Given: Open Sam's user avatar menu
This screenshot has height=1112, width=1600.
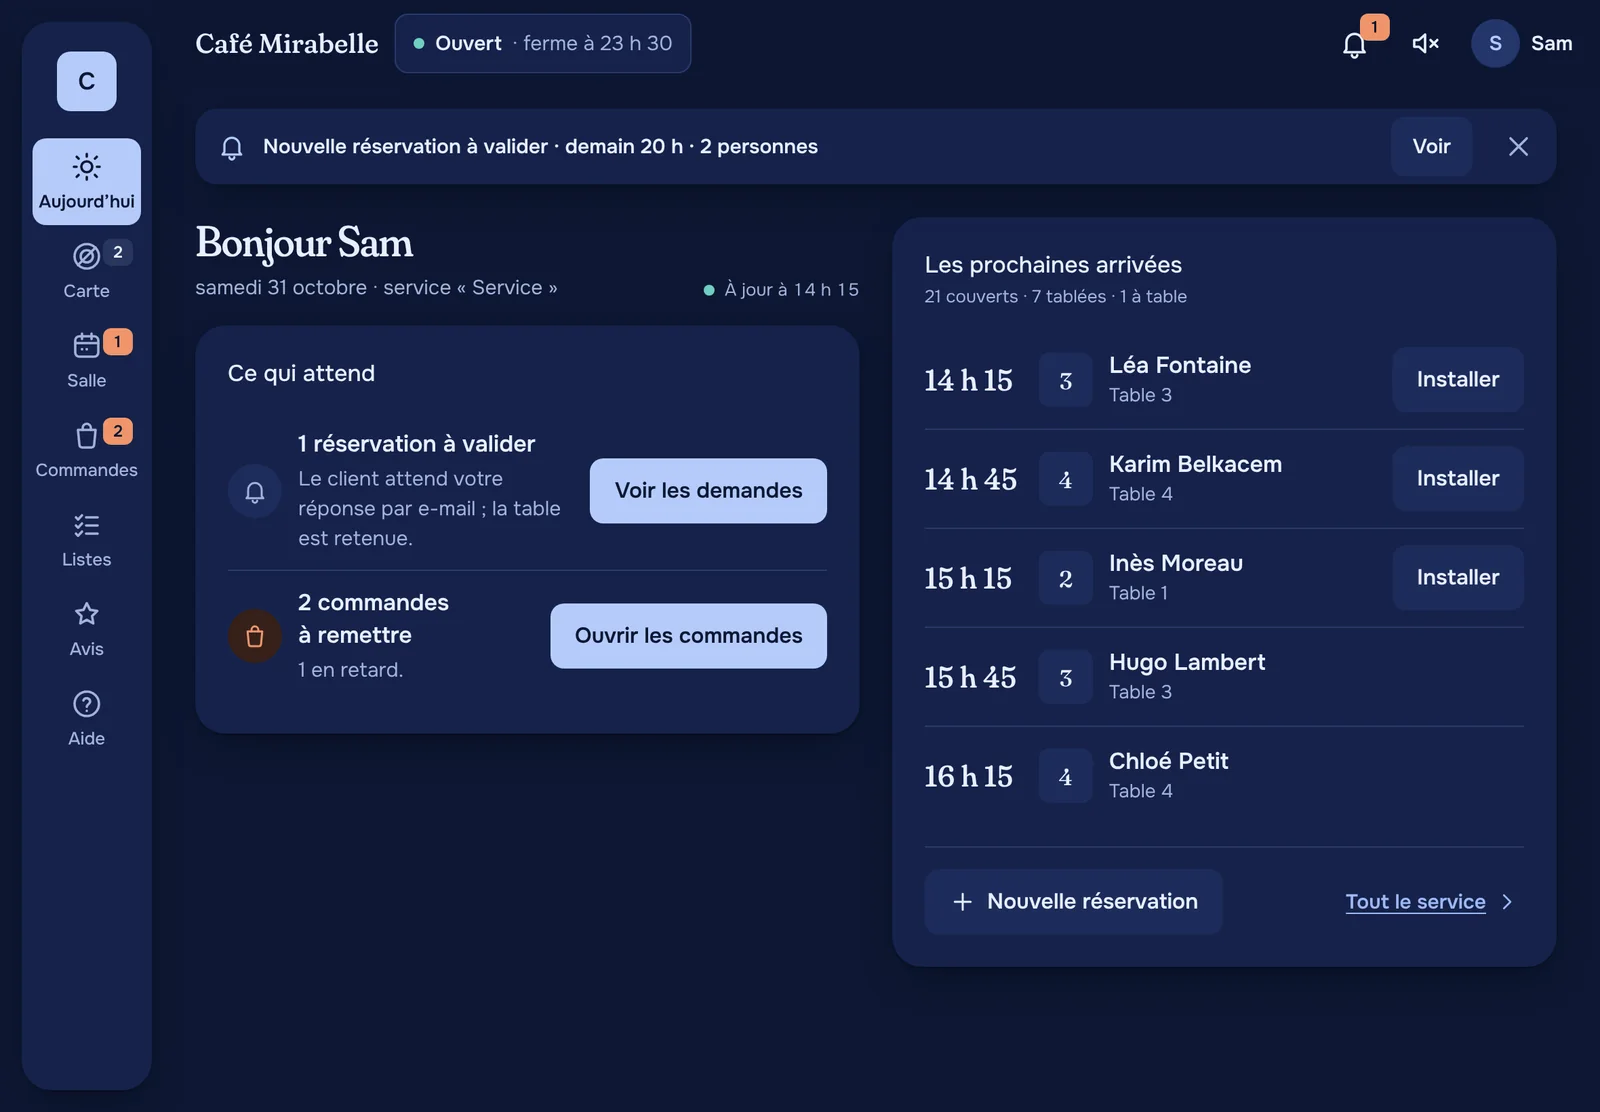Looking at the screenshot, I should click(1495, 43).
